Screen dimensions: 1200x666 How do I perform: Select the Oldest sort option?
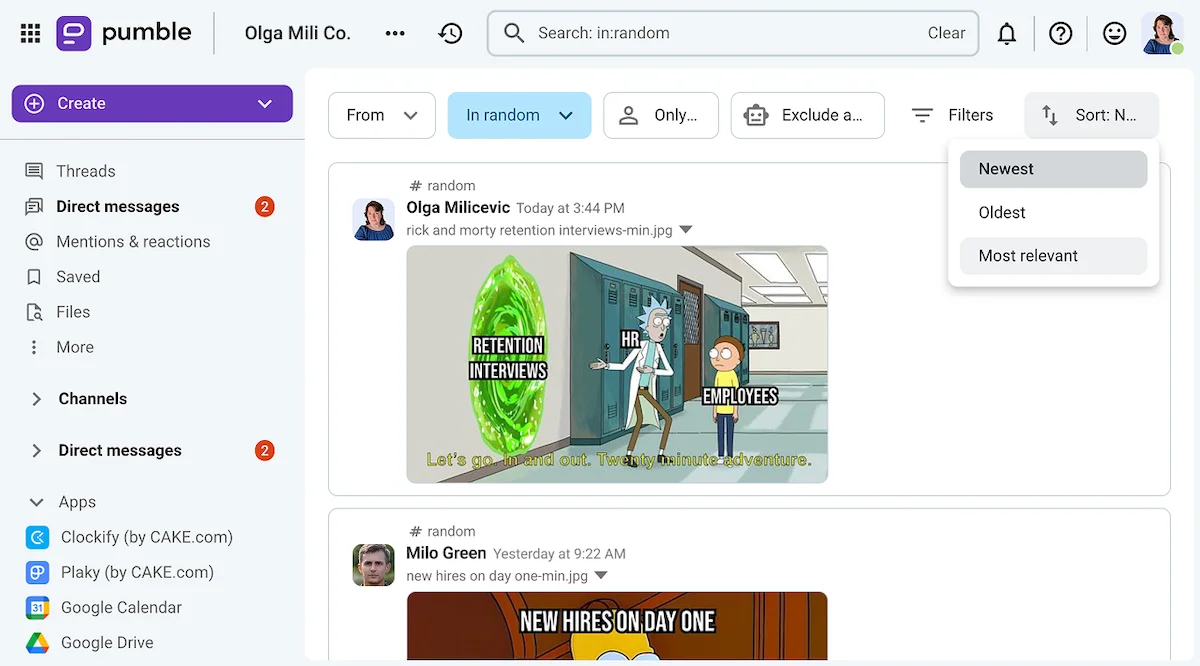click(1001, 212)
